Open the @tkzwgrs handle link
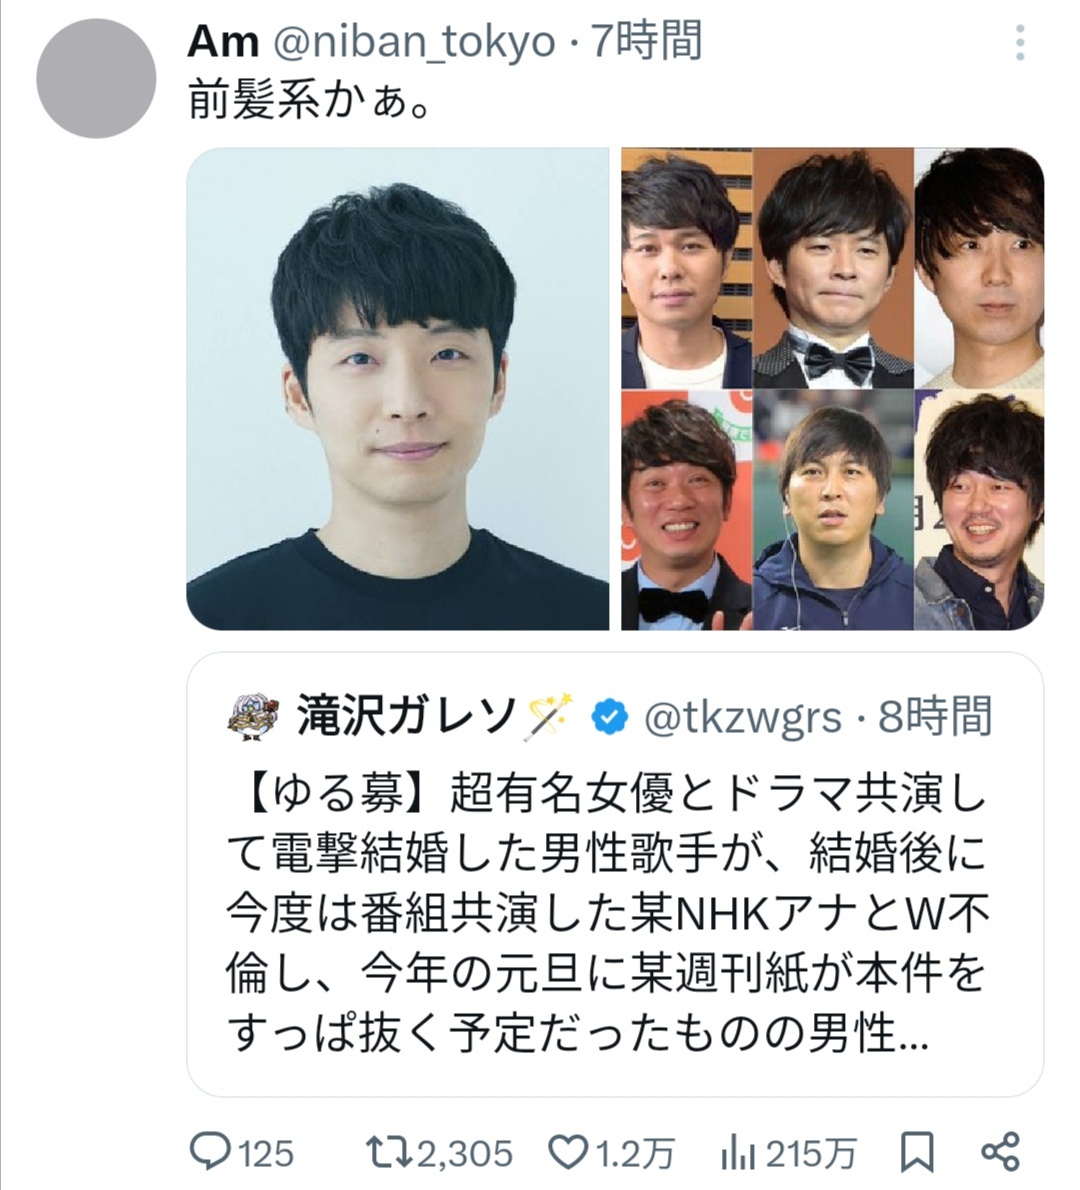This screenshot has width=1080, height=1190. (742, 717)
